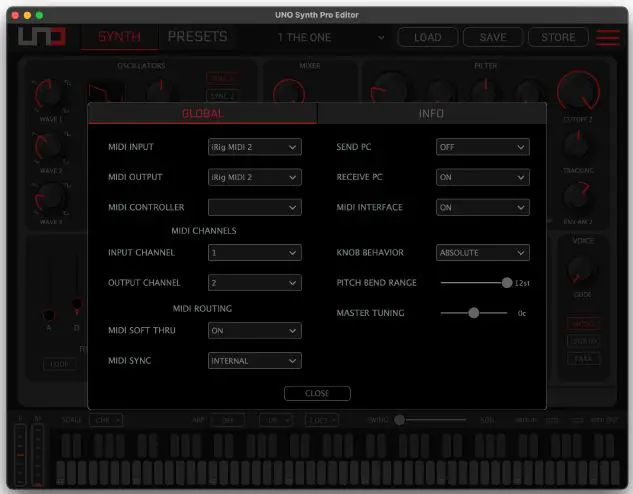Open the RECEIVE PC dropdown
The image size is (633, 494).
pos(483,177)
